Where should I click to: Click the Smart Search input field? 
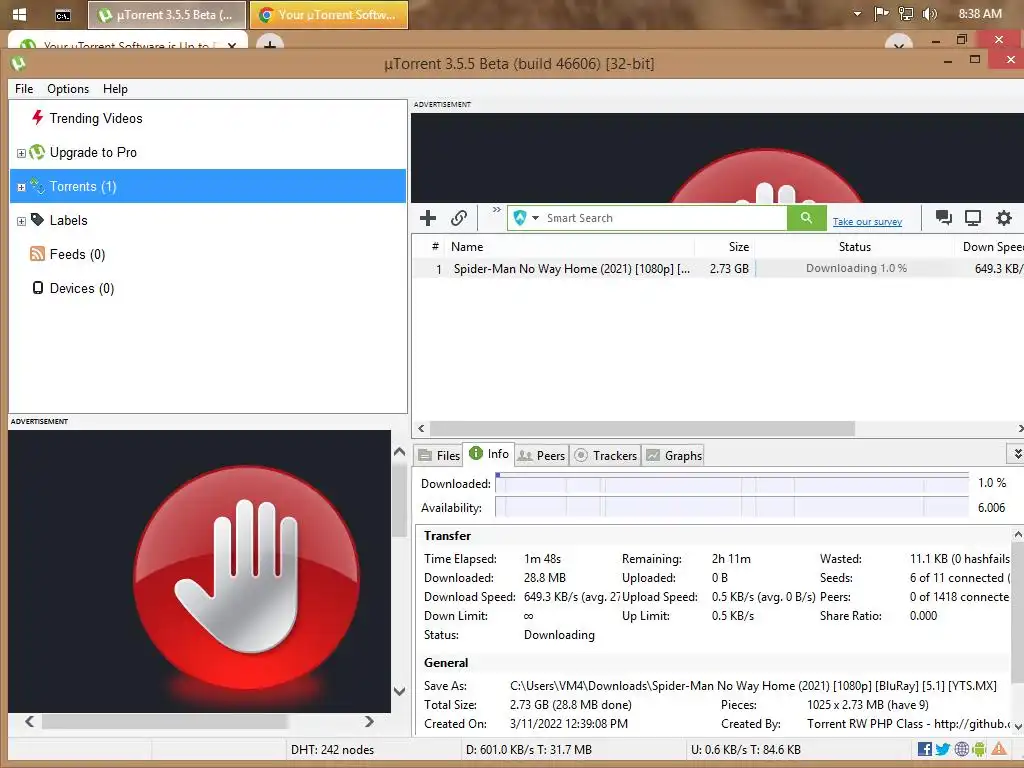click(665, 218)
